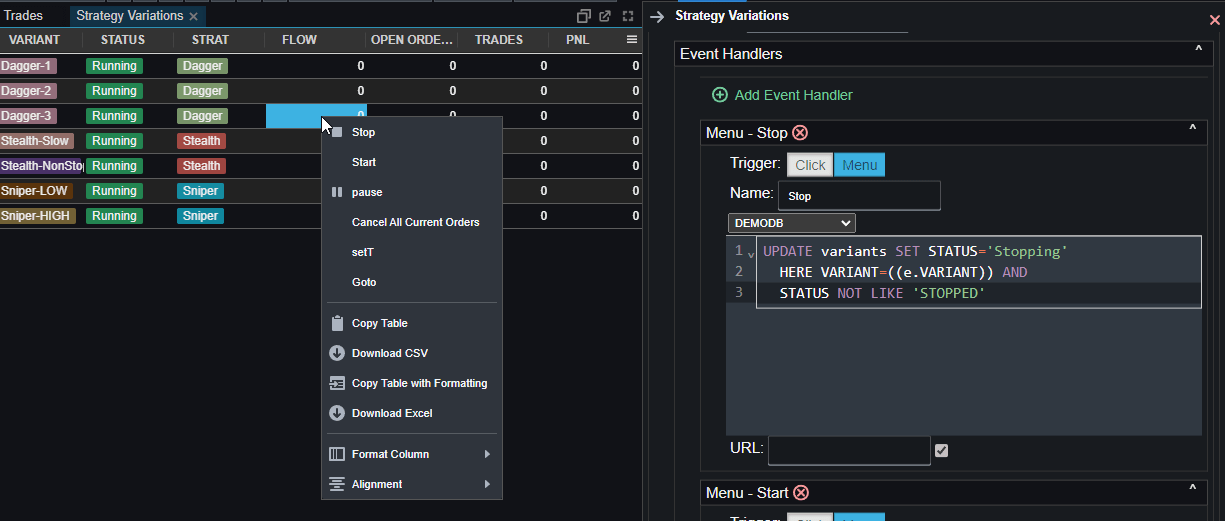Click the Alignment lines icon
This screenshot has height=521, width=1225.
(x=337, y=484)
